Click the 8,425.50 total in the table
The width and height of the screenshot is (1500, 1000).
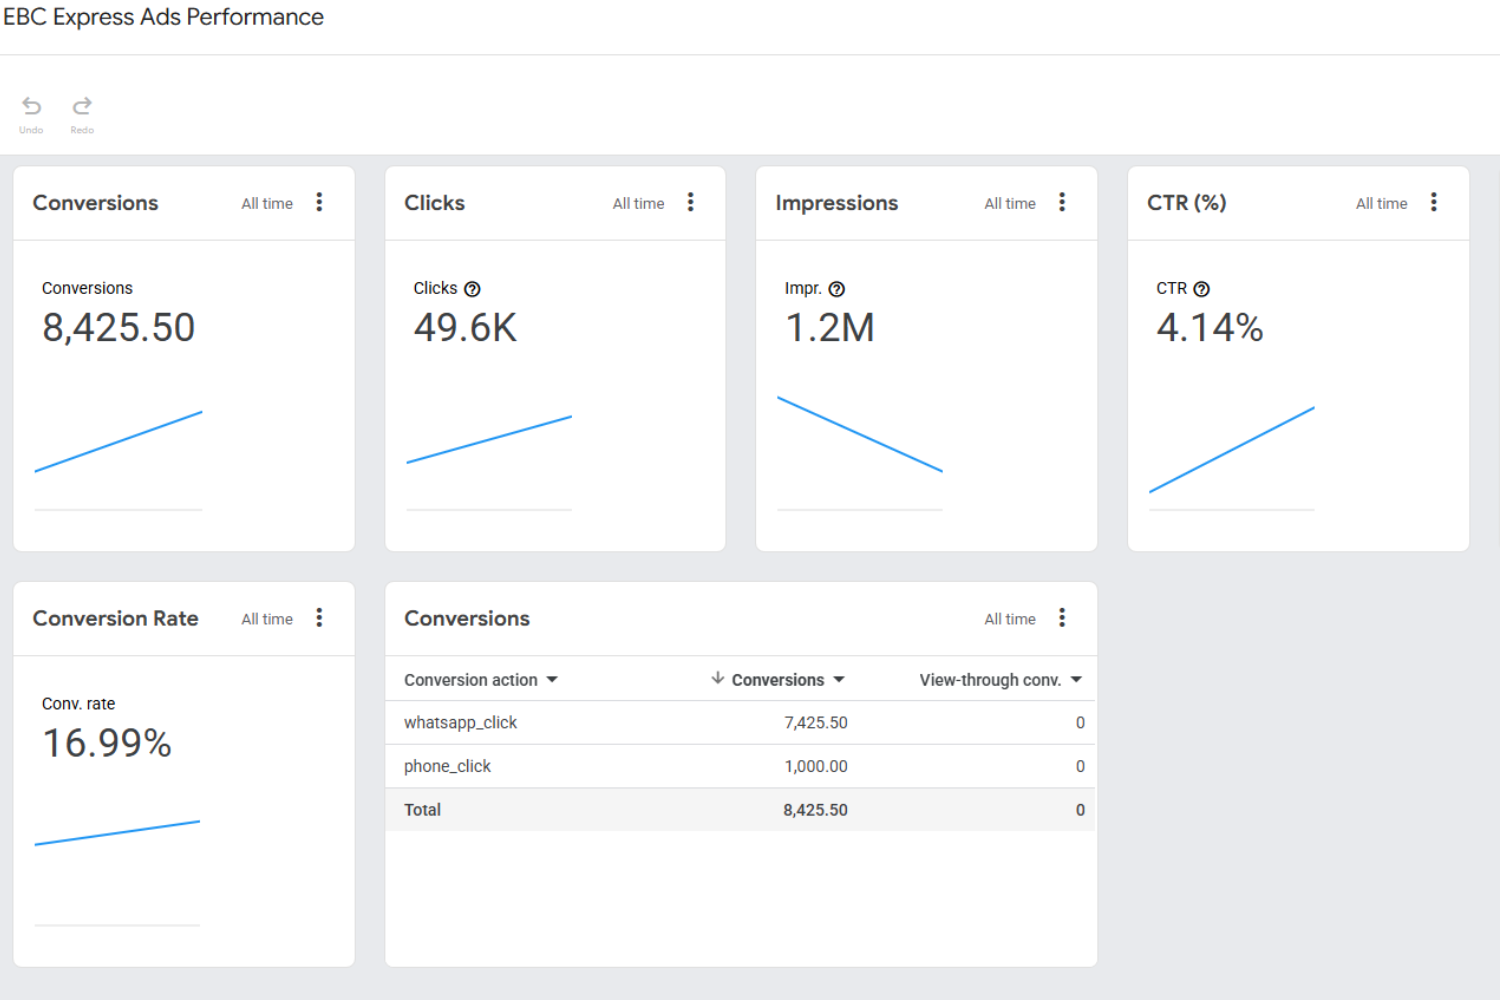click(815, 810)
